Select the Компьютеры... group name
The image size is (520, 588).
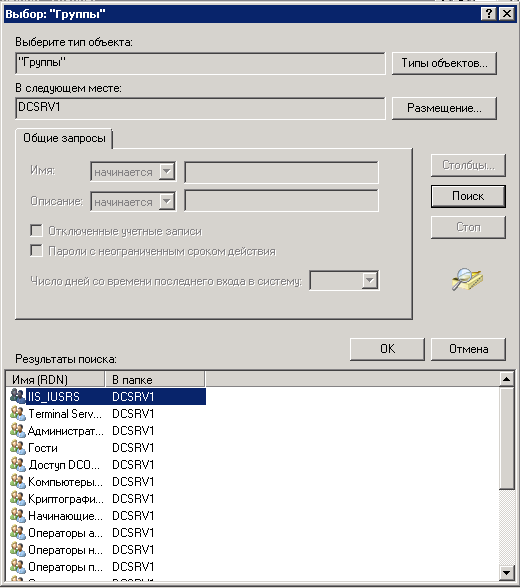coord(65,482)
